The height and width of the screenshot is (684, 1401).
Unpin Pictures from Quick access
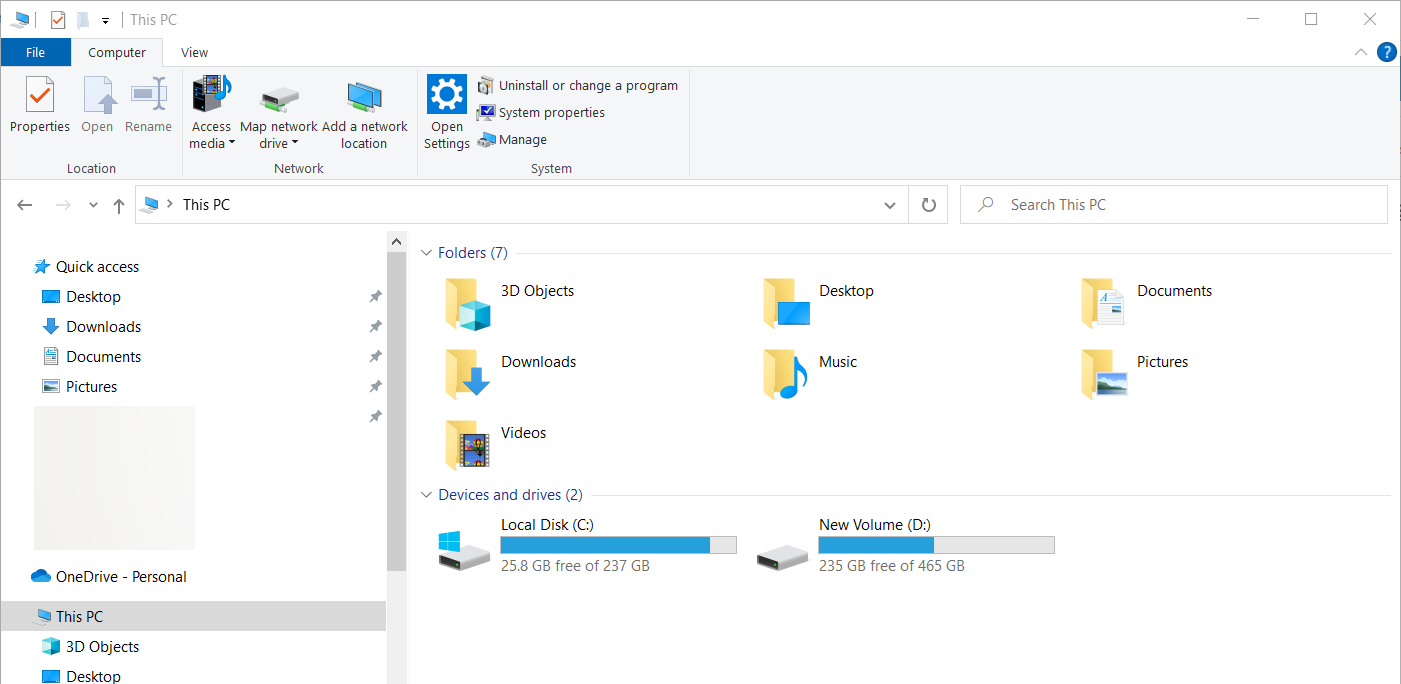[x=375, y=386]
